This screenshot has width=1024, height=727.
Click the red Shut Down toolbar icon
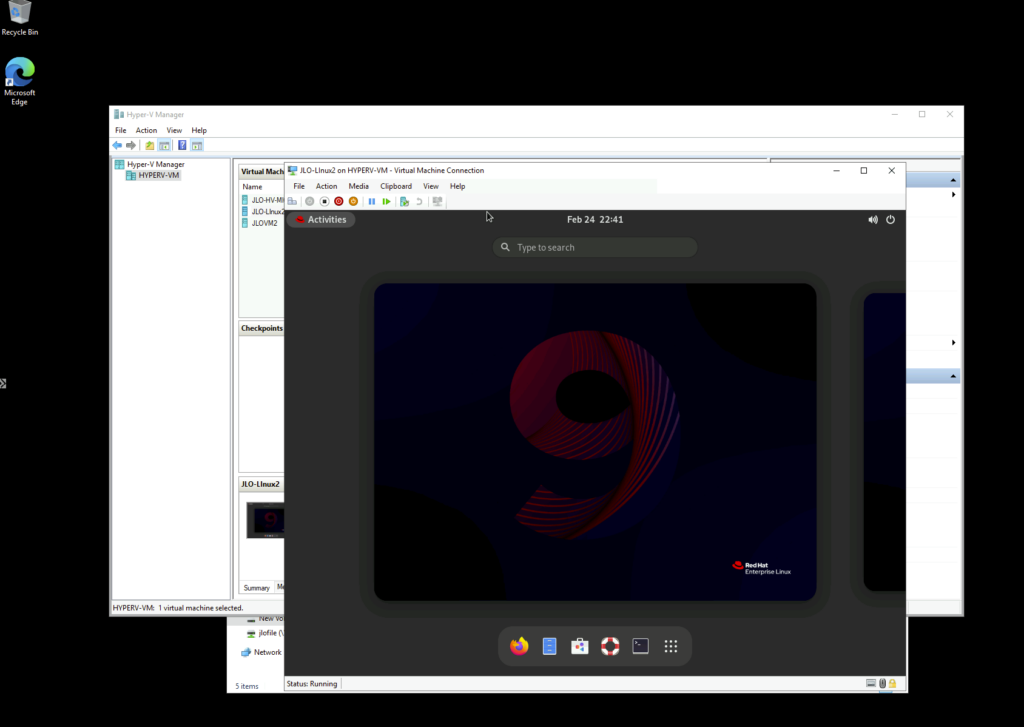pyautogui.click(x=339, y=201)
